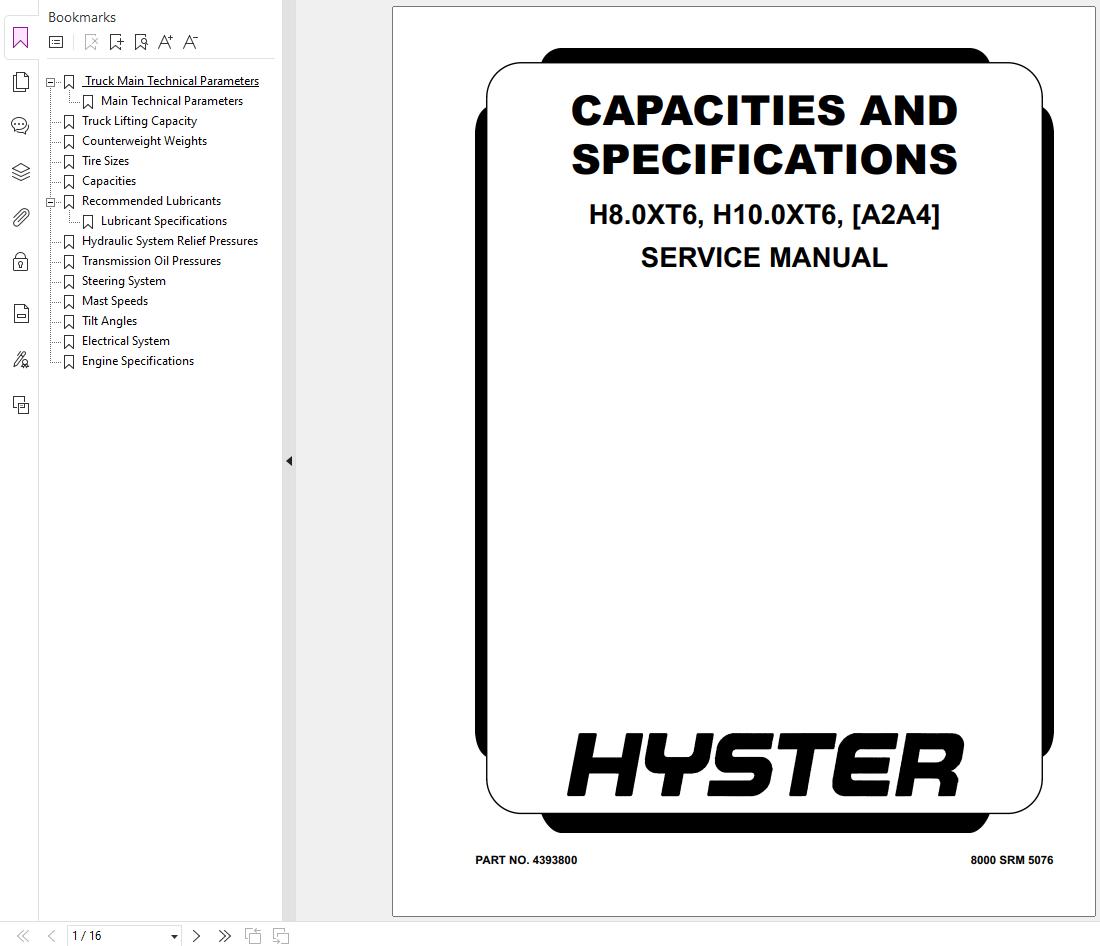Viewport: 1100px width, 946px height.
Task: Collapse the Truck Main Technical Parameters bookmark
Action: coord(50,81)
